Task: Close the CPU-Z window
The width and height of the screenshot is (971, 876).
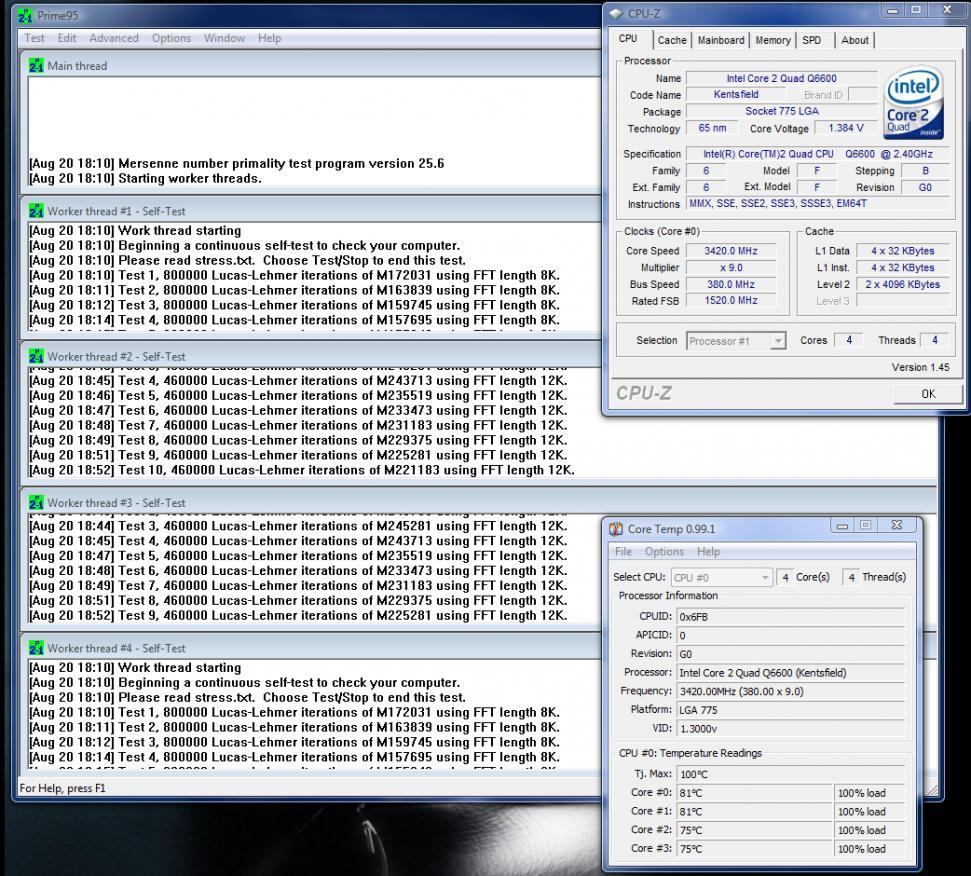Action: pyautogui.click(x=947, y=10)
